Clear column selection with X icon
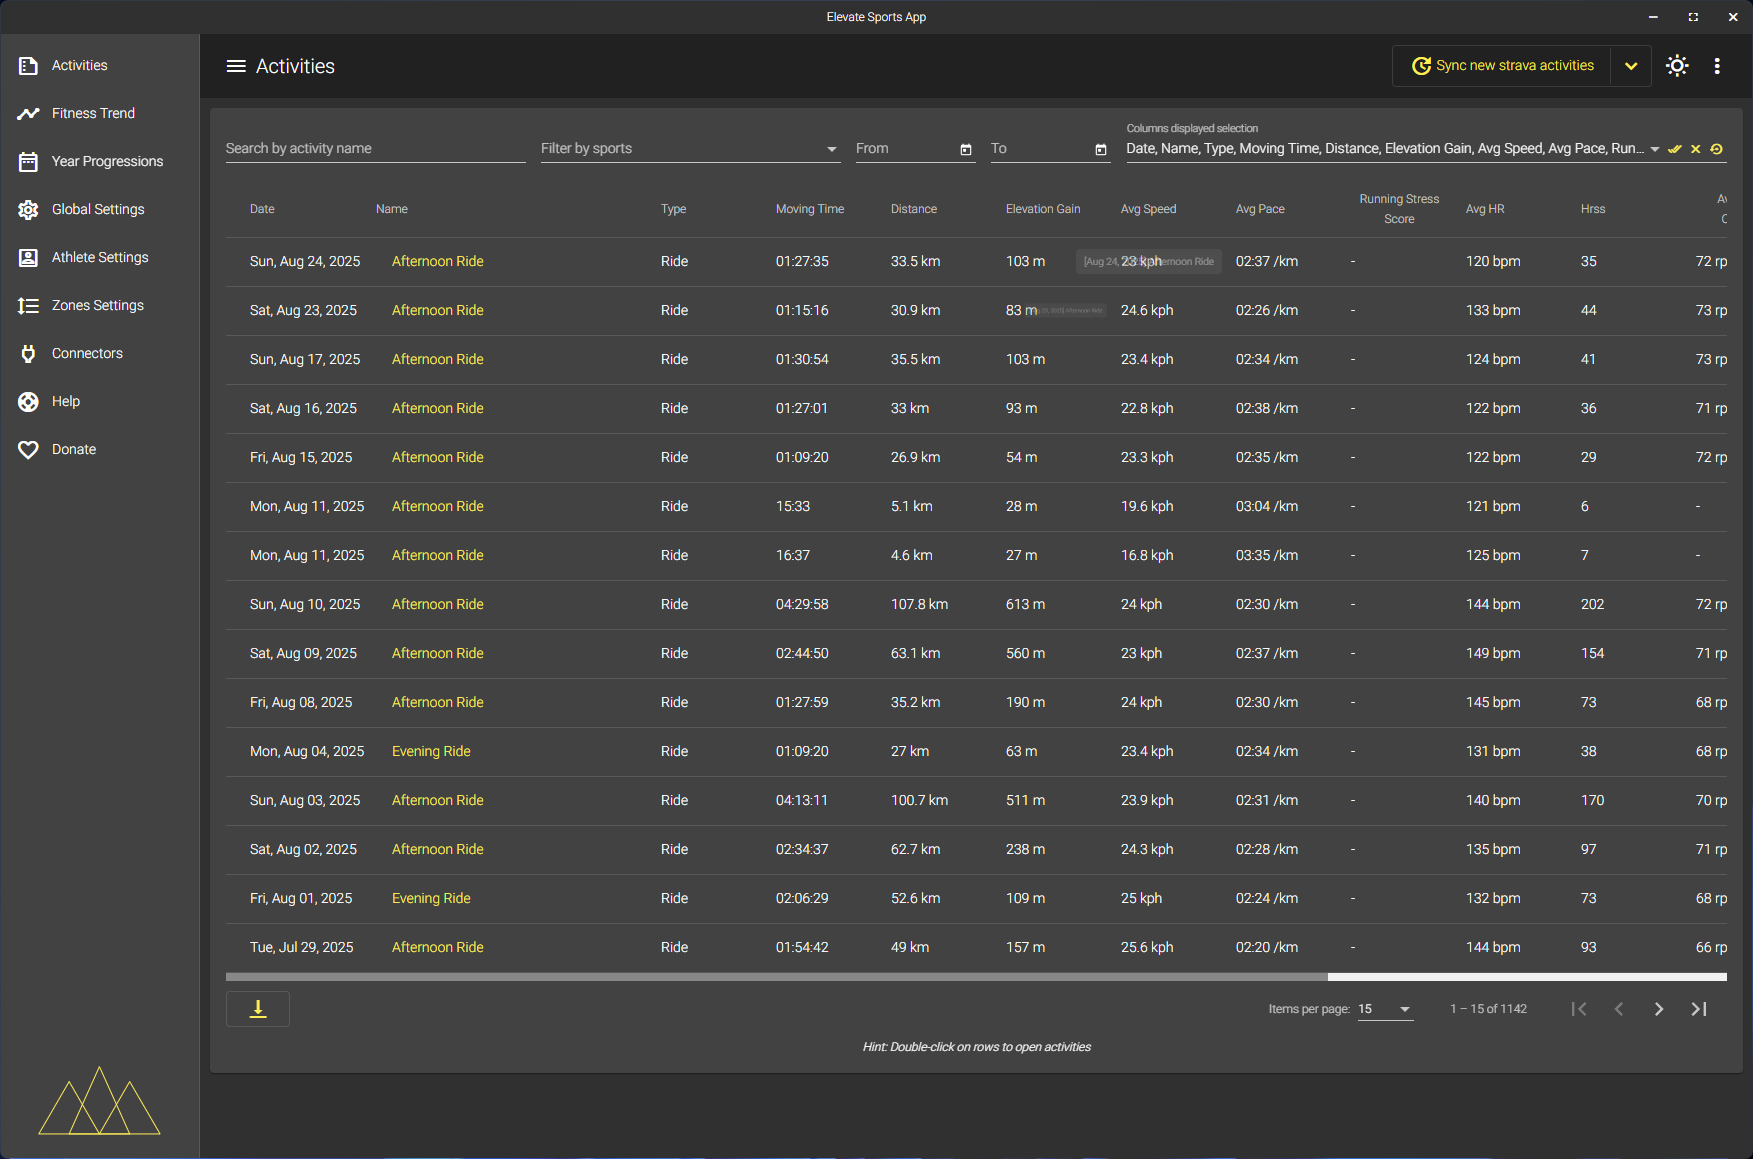Viewport: 1753px width, 1159px height. coord(1696,149)
